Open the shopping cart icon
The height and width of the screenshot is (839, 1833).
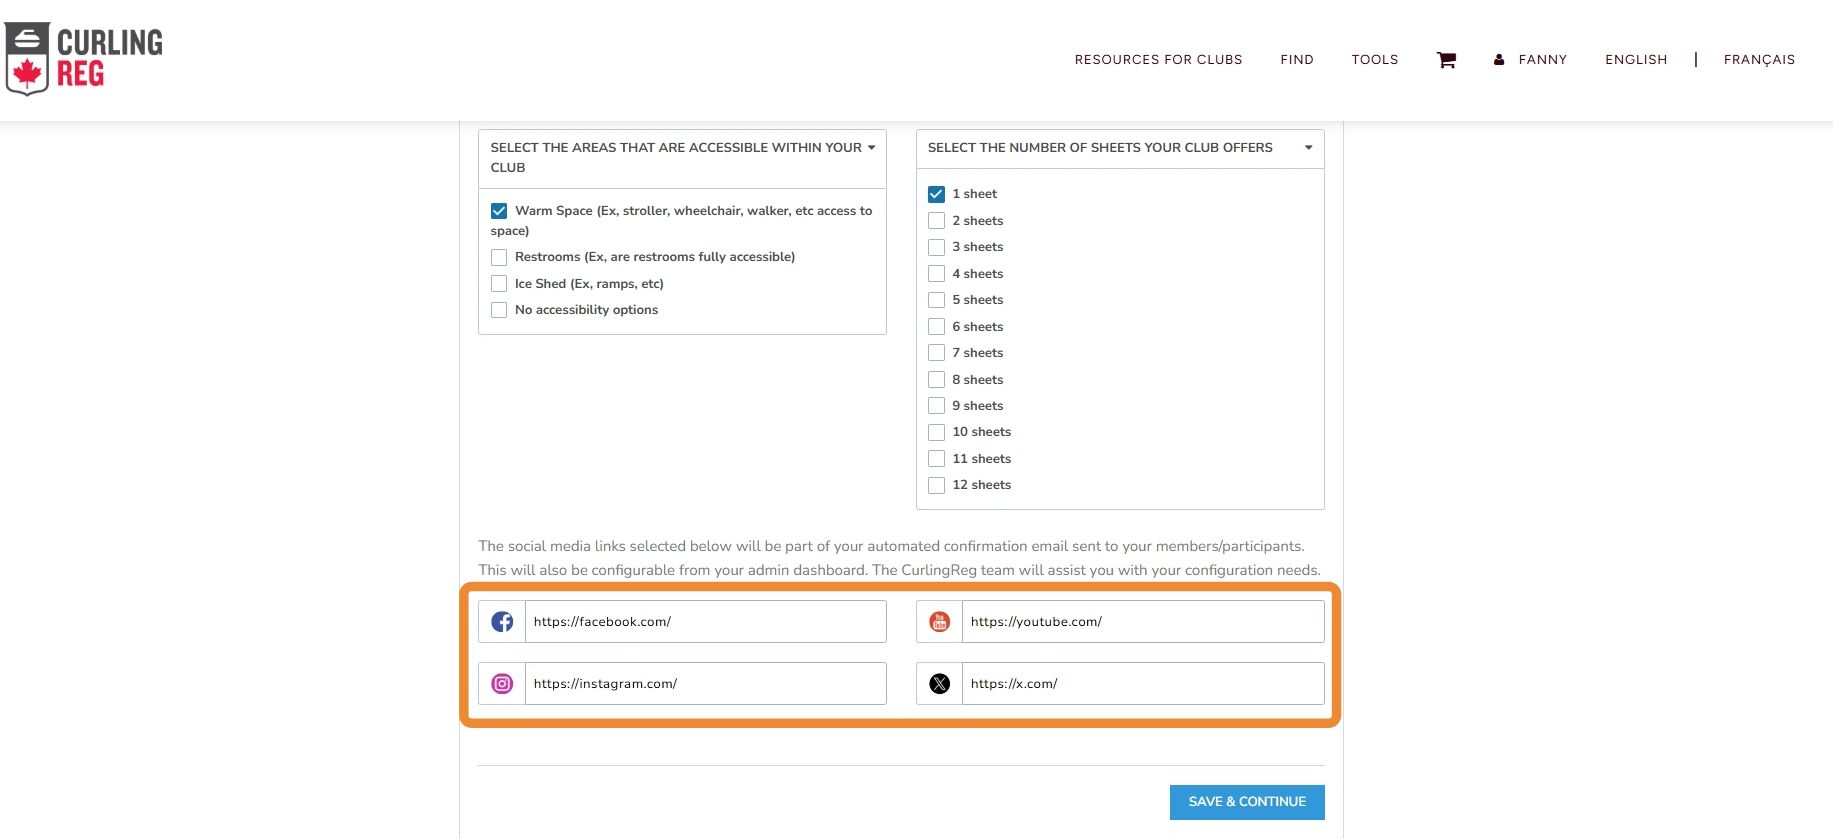click(x=1446, y=60)
